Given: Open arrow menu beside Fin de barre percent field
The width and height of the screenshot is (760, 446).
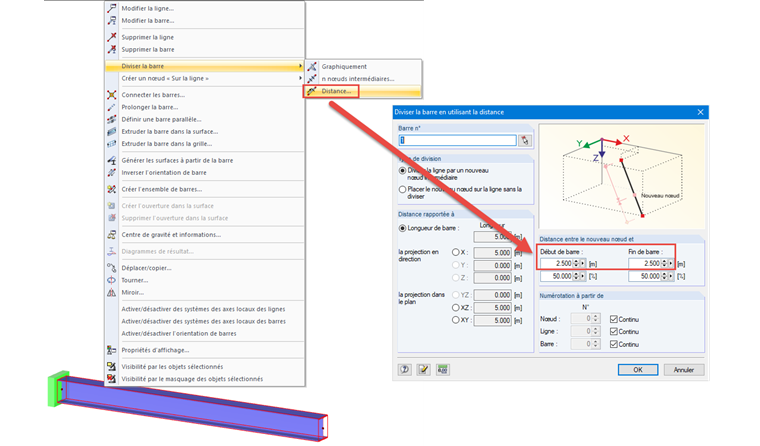Looking at the screenshot, I should click(671, 276).
